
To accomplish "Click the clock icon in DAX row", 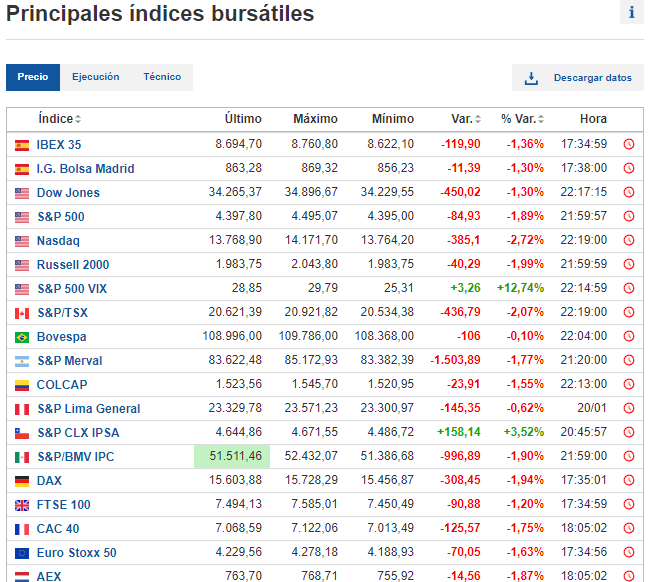I will pos(628,480).
